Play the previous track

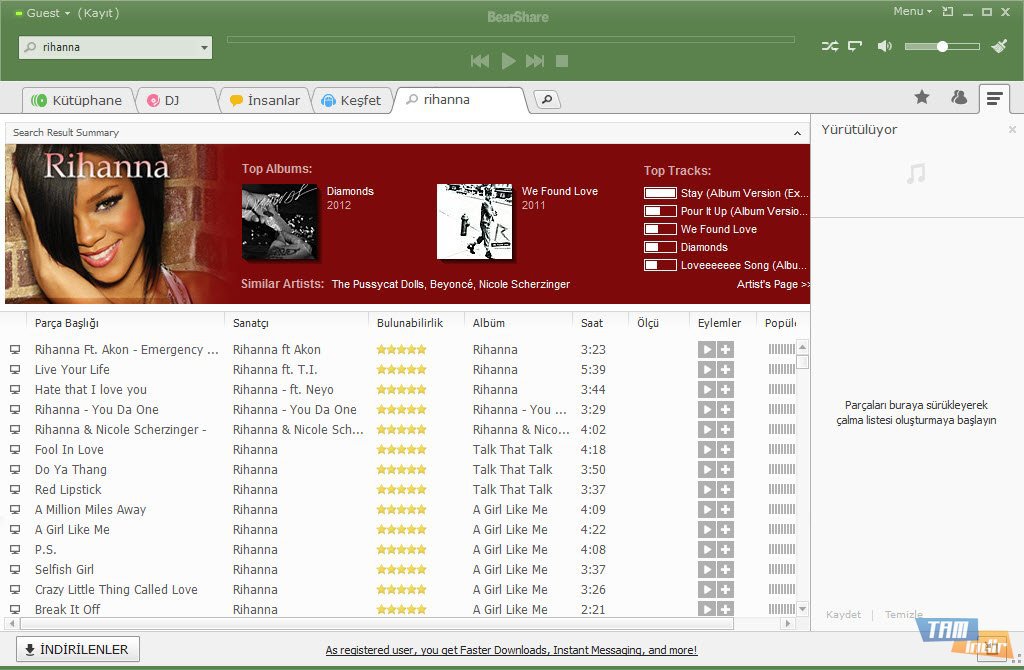point(480,61)
